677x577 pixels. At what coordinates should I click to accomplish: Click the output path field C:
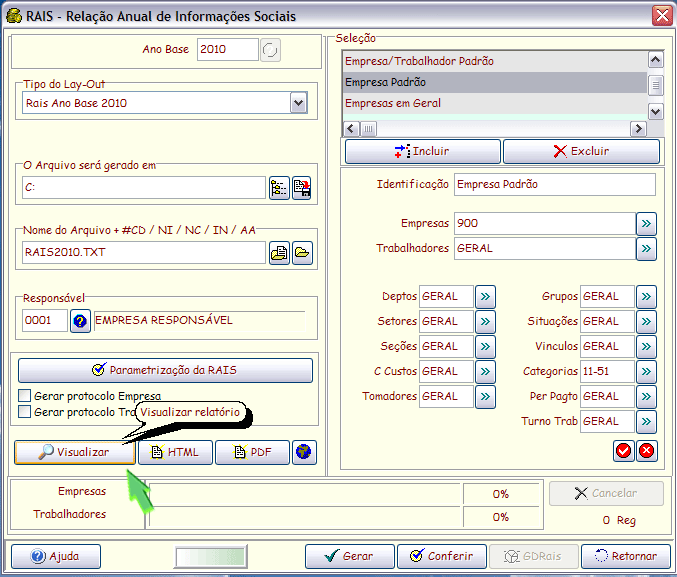pos(144,188)
